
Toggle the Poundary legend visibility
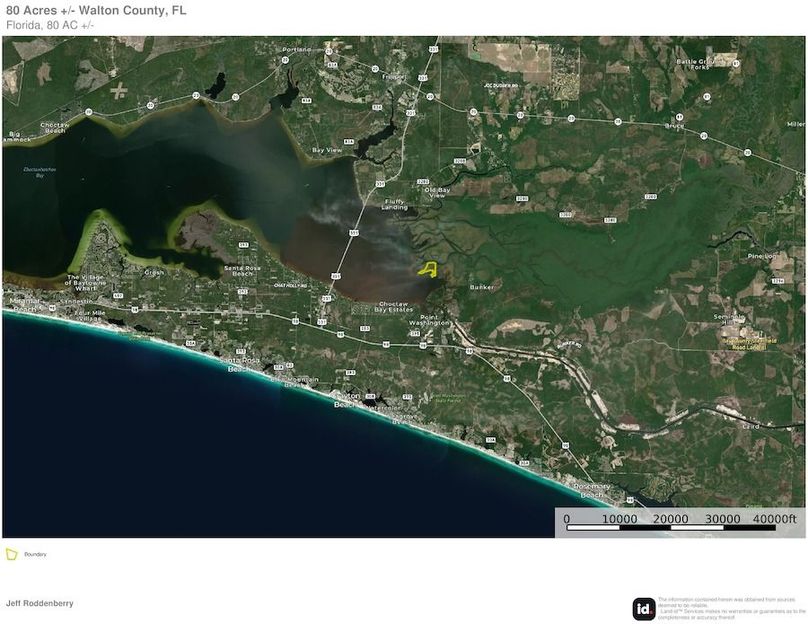pyautogui.click(x=35, y=555)
